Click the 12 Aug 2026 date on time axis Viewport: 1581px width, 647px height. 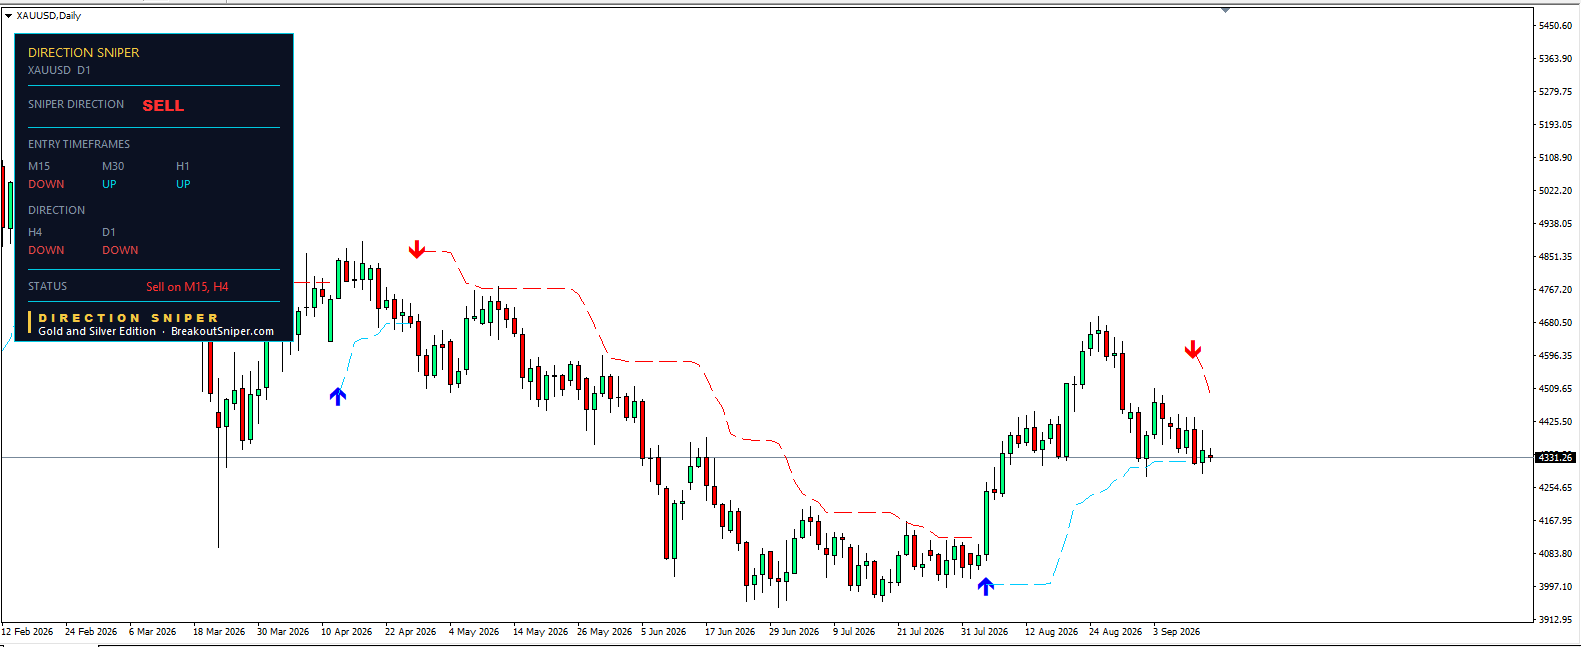[x=1051, y=632]
